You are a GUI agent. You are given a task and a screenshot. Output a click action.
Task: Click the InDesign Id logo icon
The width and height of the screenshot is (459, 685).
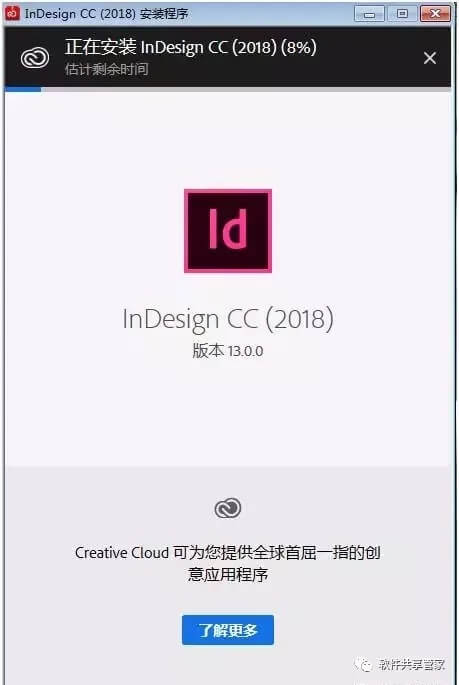click(x=228, y=231)
